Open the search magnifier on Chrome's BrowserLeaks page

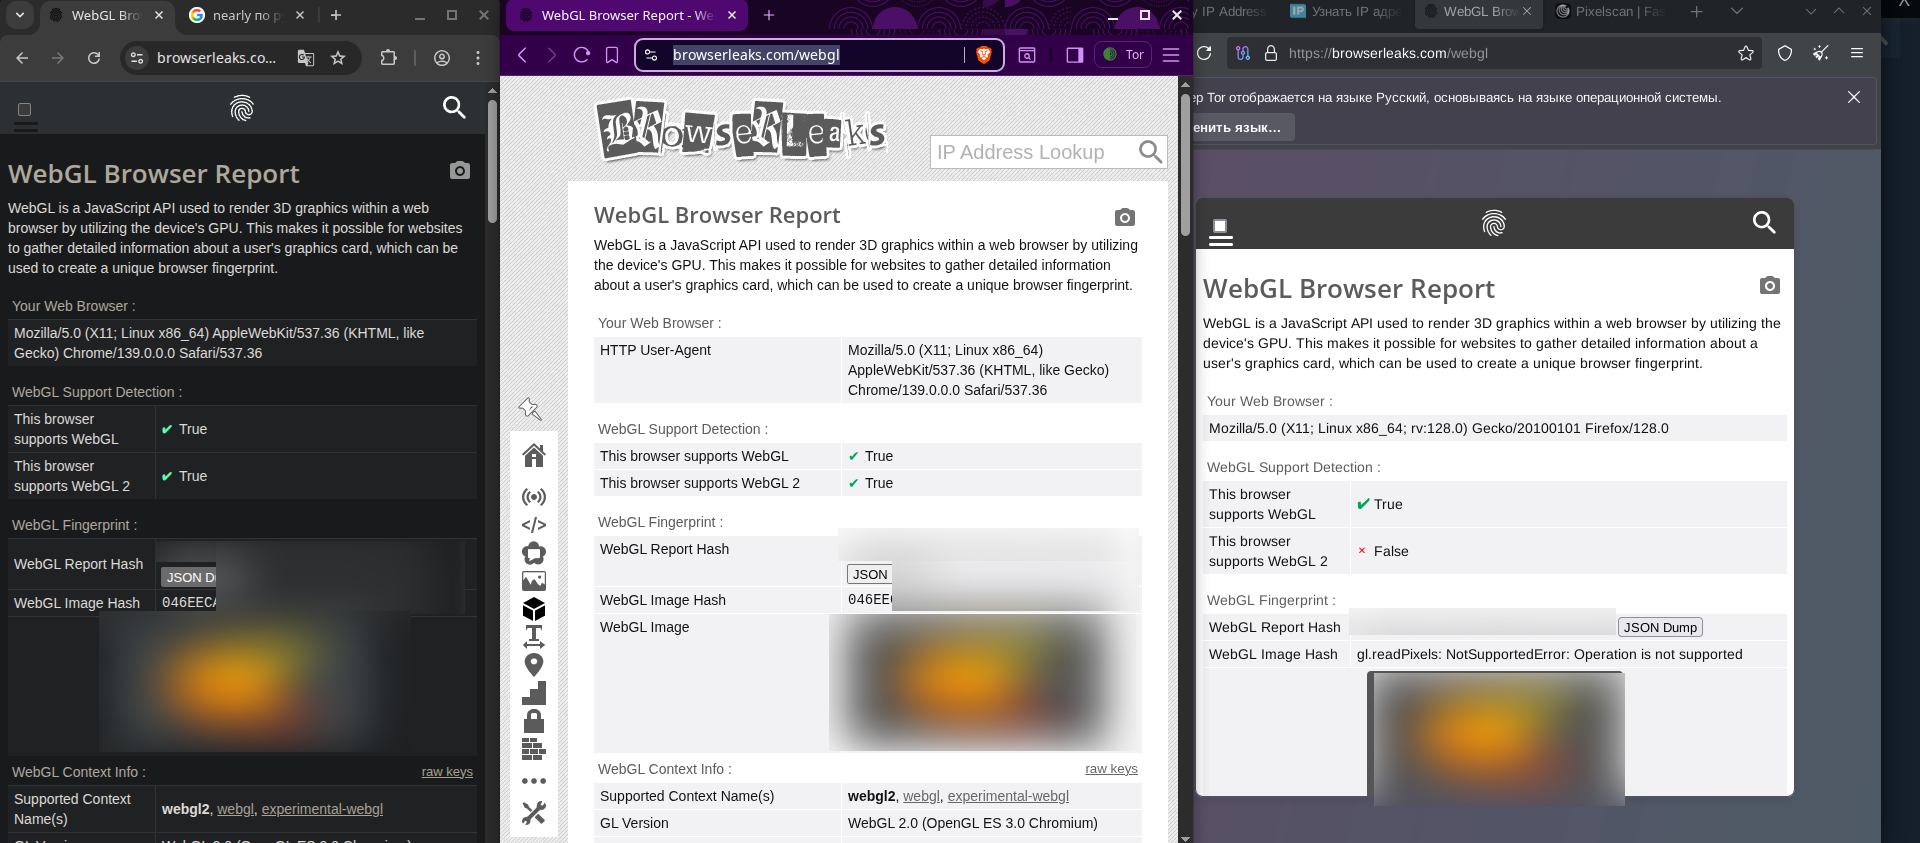coord(454,107)
